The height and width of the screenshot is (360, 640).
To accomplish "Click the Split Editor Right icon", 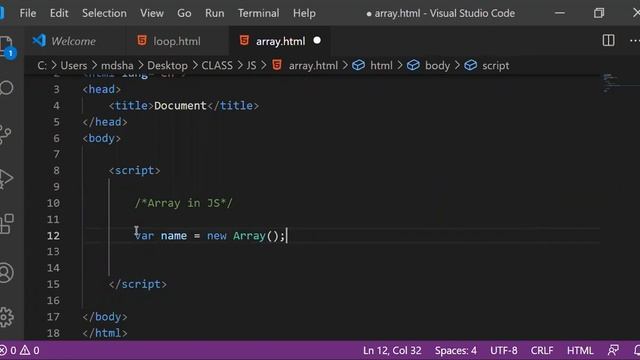I will click(x=608, y=40).
